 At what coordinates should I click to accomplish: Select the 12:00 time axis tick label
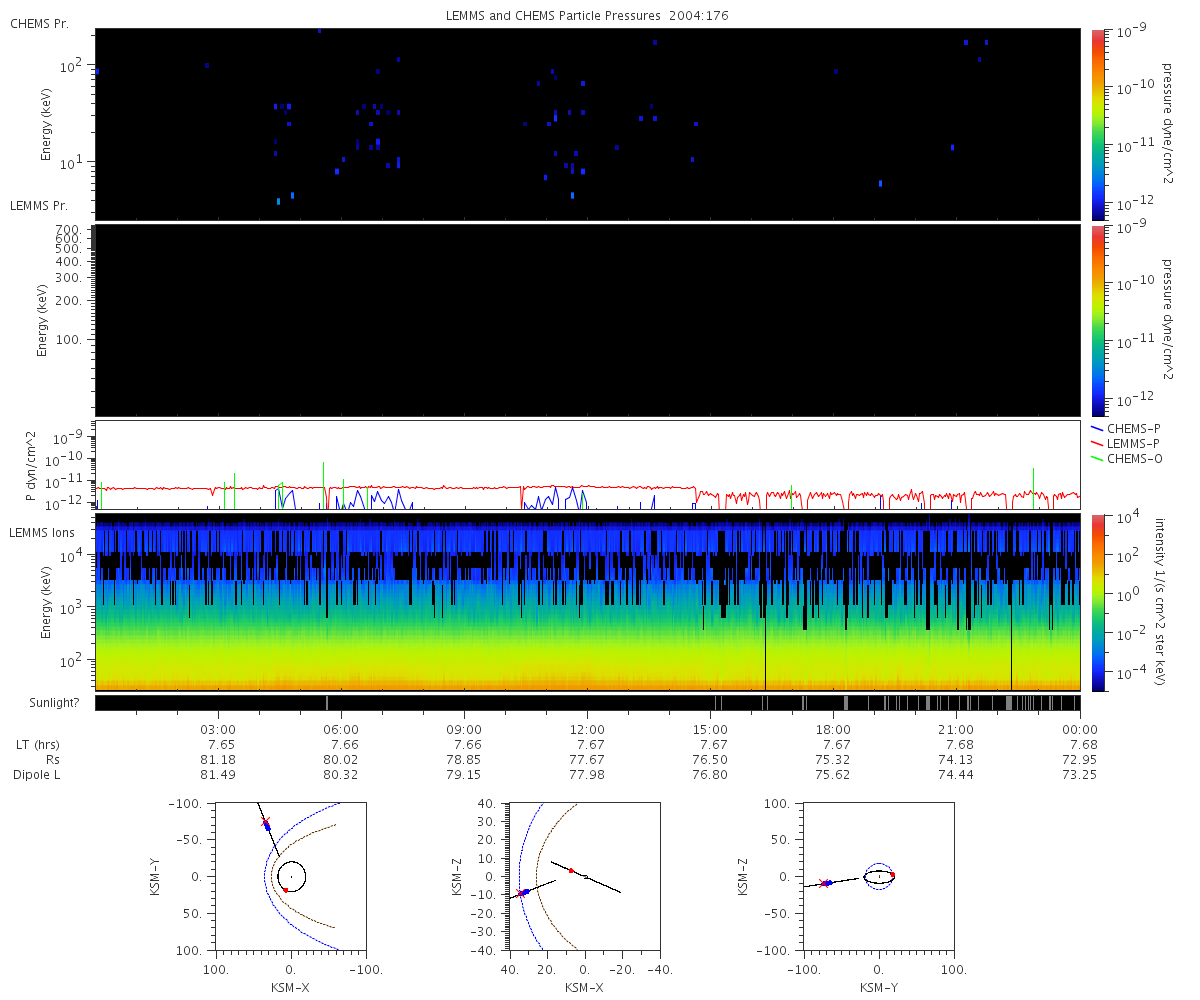(587, 729)
